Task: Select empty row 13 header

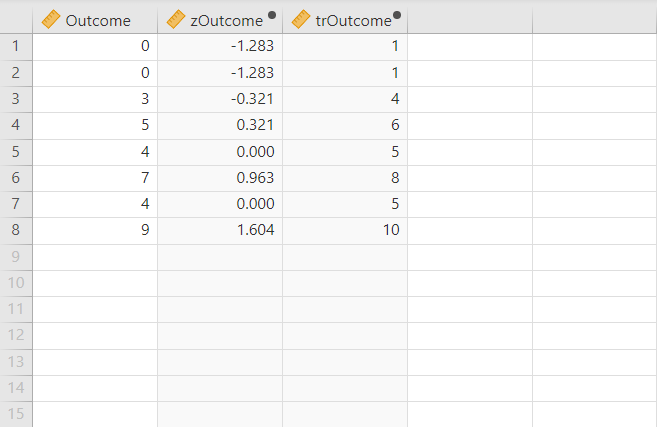Action: (x=16, y=362)
